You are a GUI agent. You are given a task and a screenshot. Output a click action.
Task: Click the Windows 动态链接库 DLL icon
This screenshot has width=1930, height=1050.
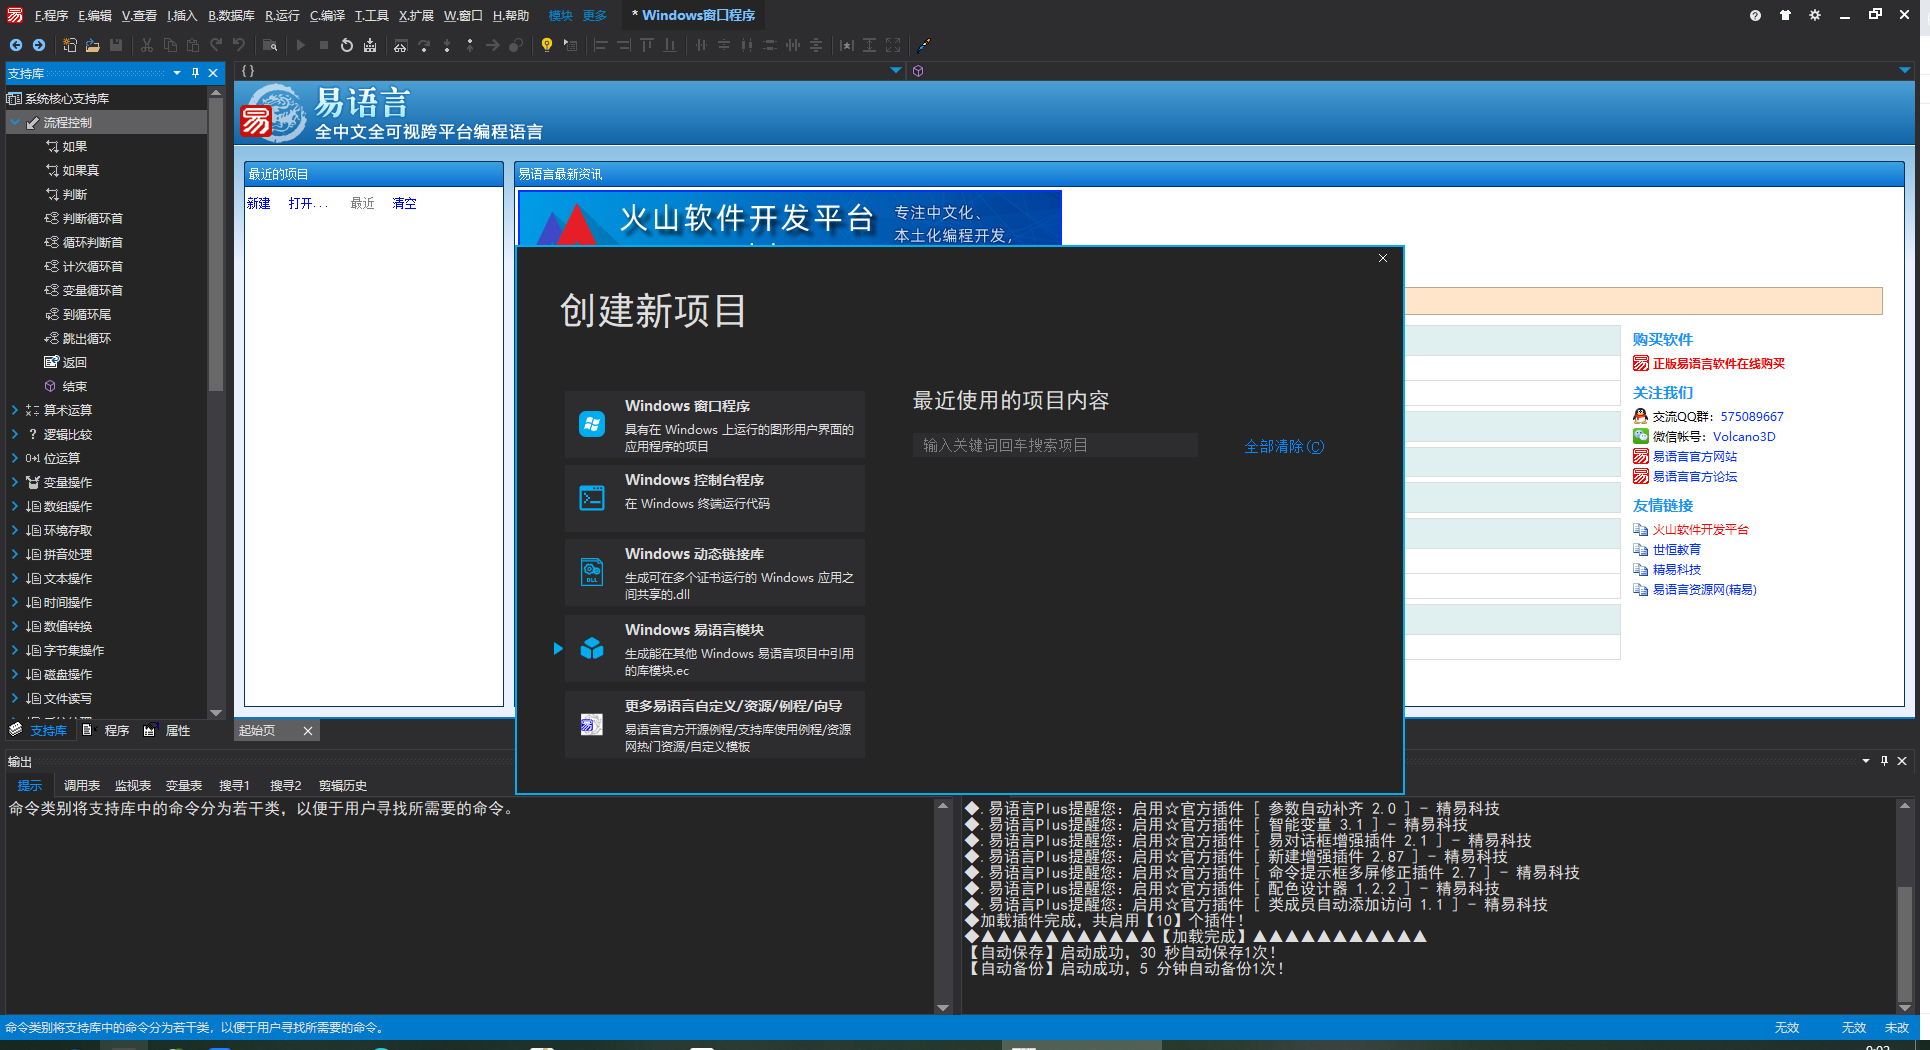(592, 571)
